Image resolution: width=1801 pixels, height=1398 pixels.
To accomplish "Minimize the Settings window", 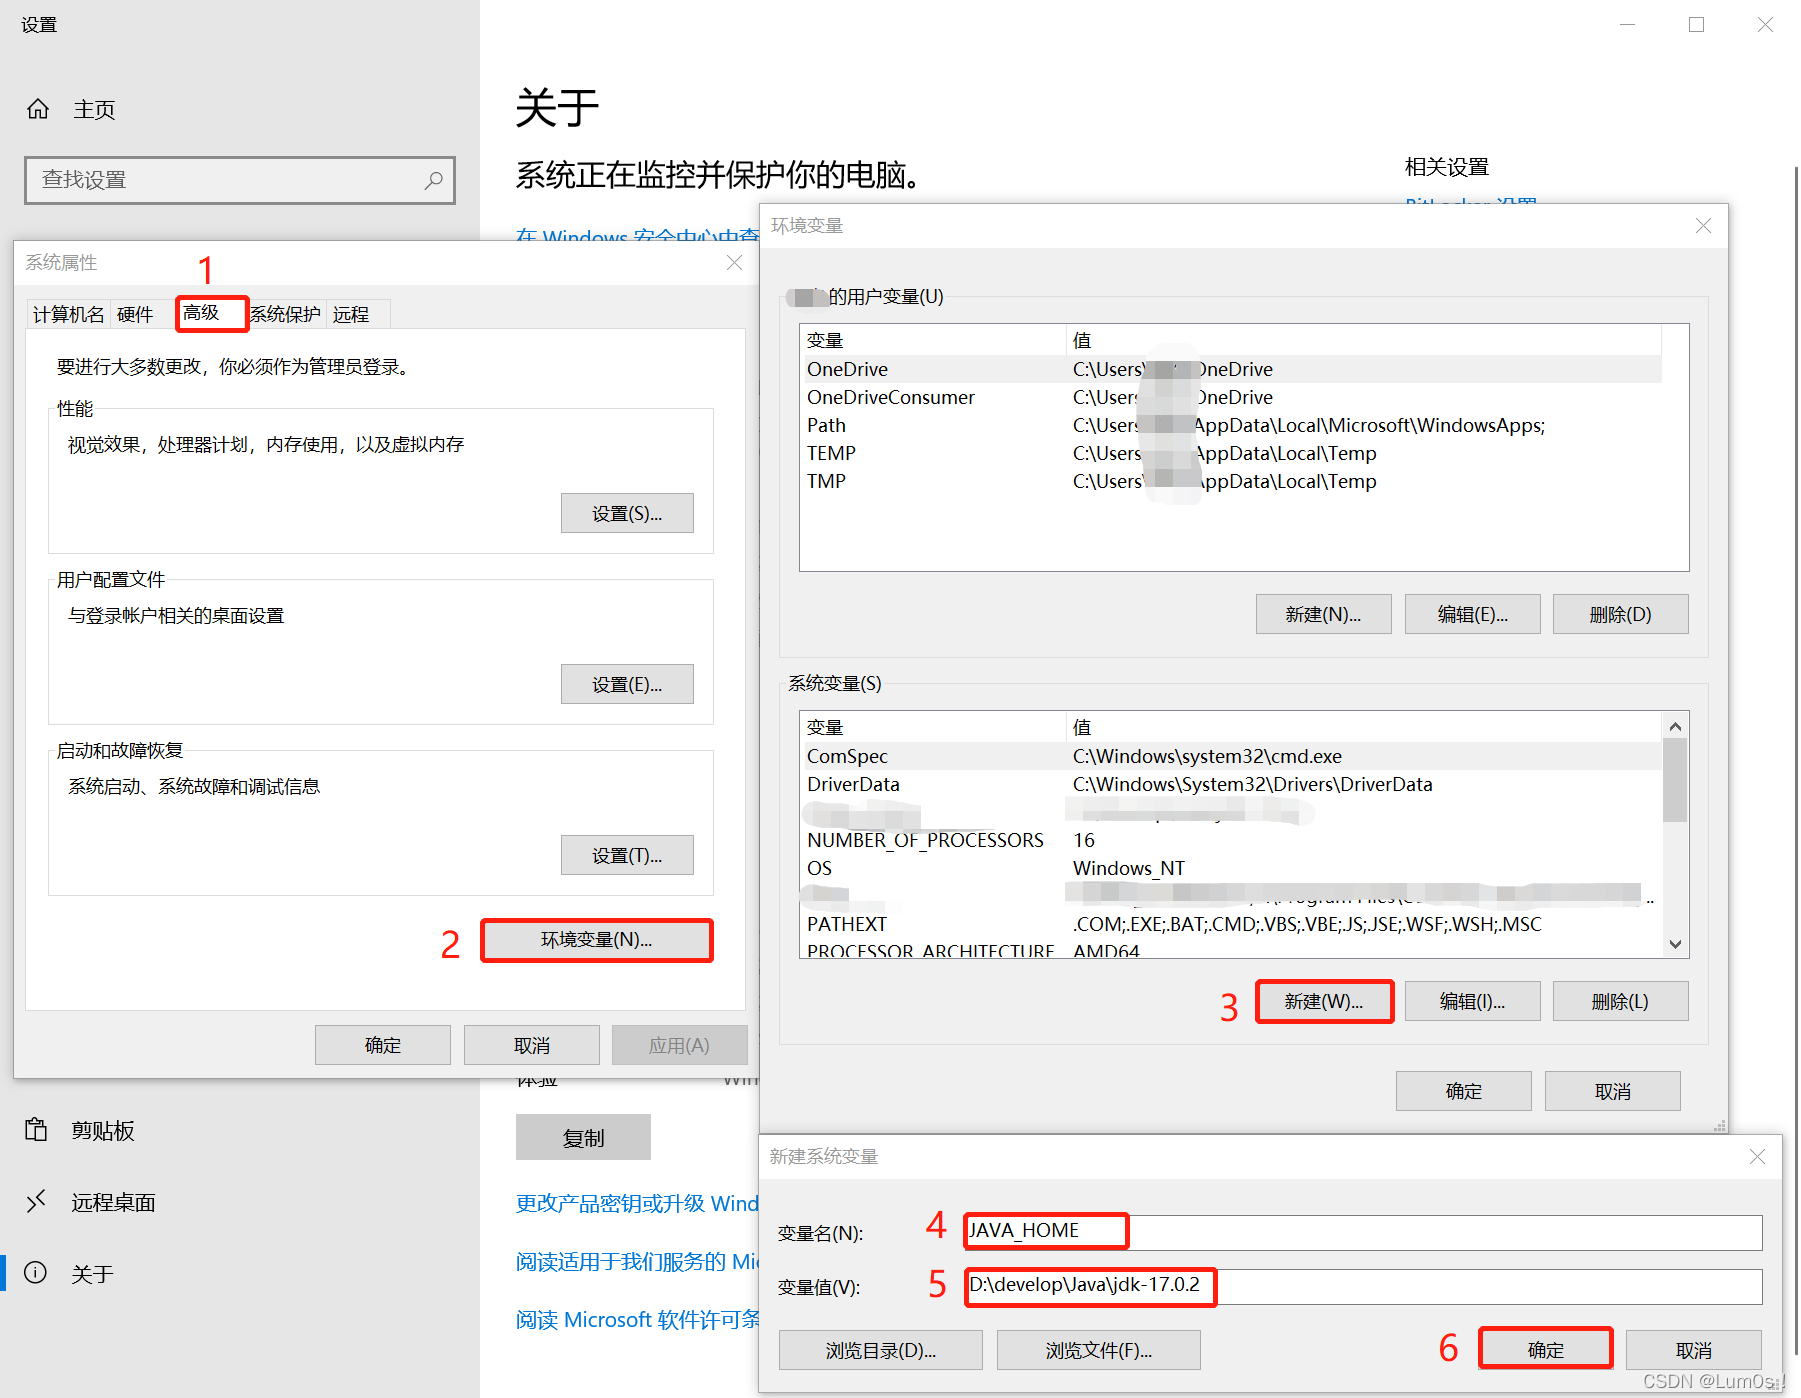I will point(1628,25).
